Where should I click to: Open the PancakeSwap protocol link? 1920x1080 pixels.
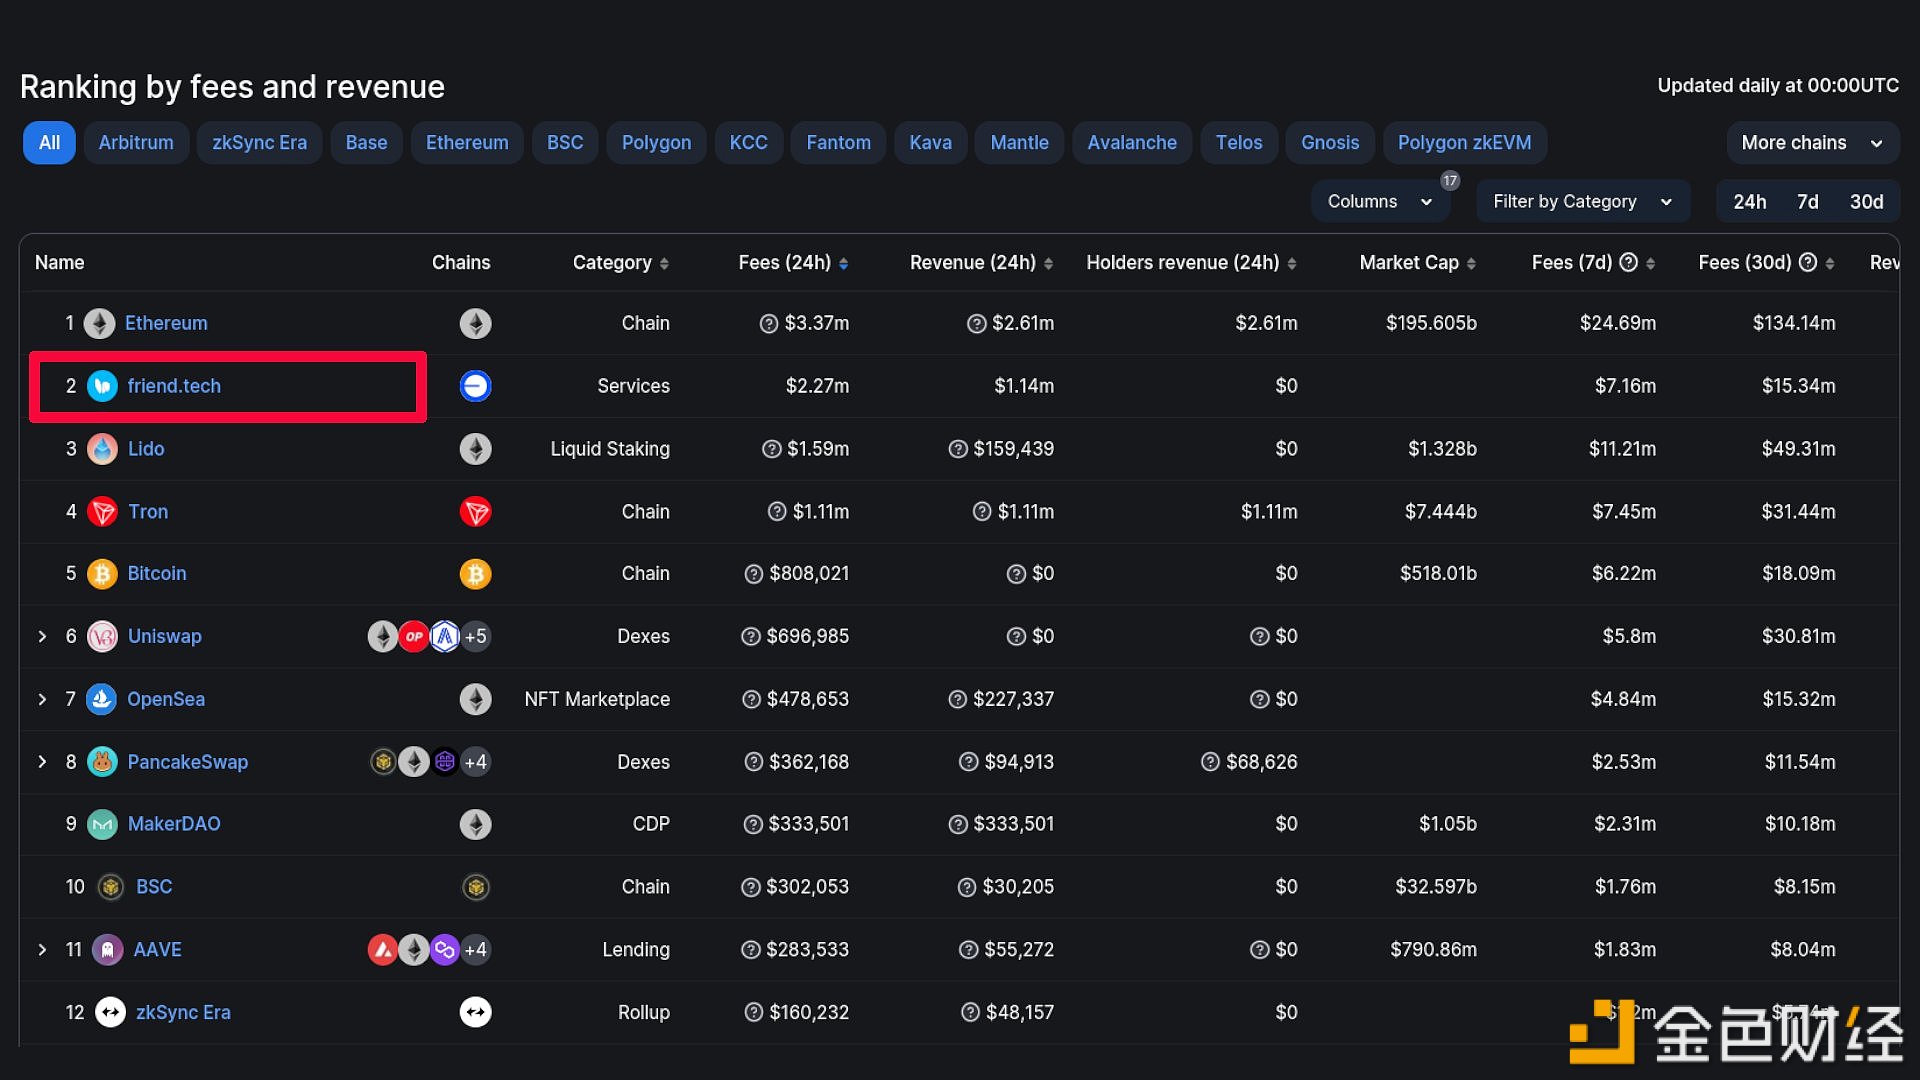point(187,762)
